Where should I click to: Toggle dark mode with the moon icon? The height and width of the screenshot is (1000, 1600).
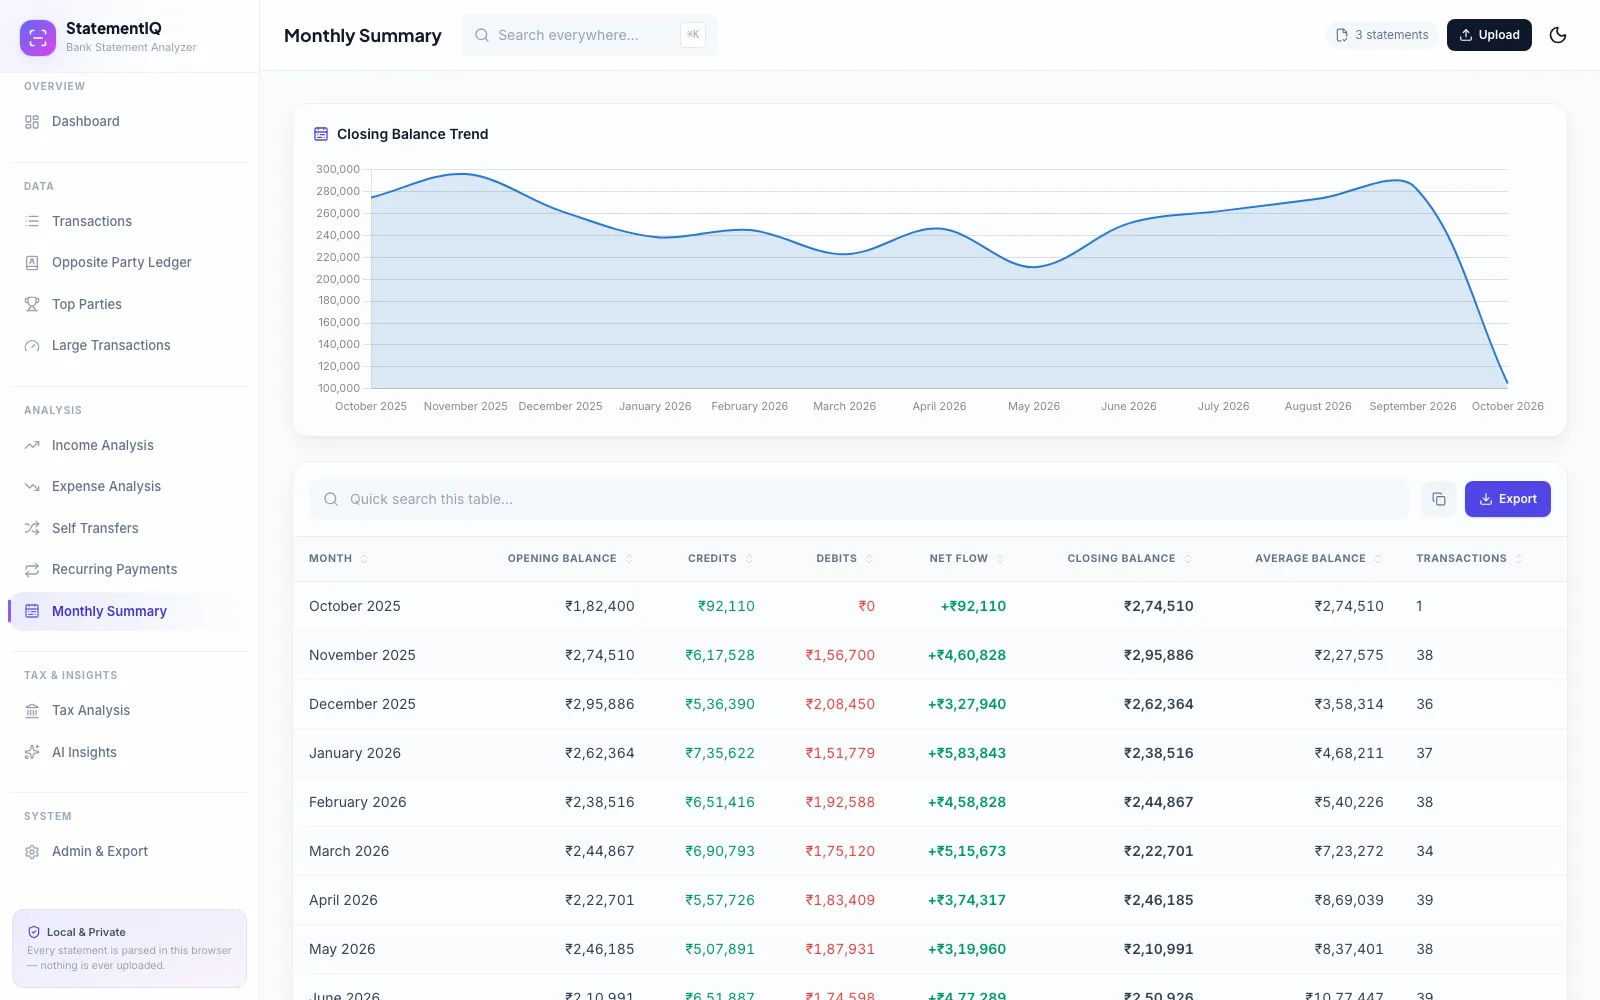click(x=1558, y=35)
